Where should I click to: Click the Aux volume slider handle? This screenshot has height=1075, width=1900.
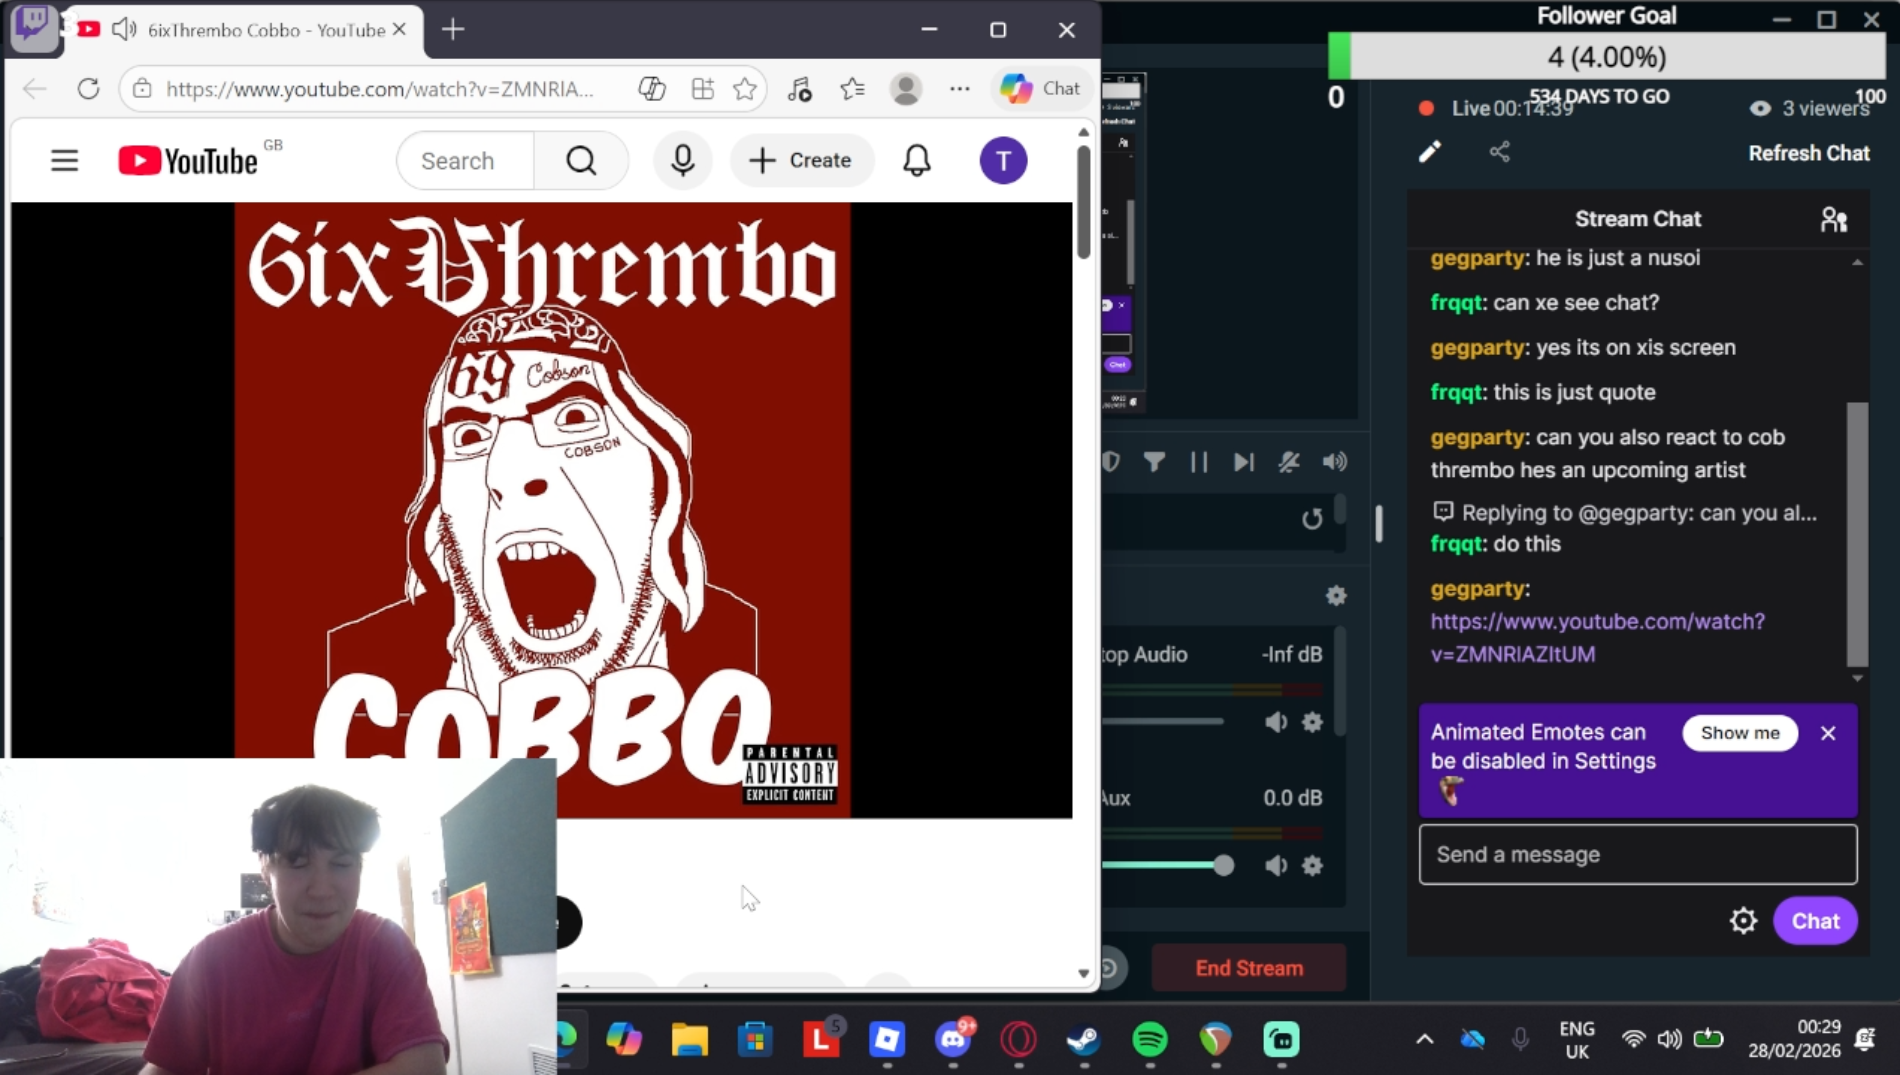click(1223, 865)
